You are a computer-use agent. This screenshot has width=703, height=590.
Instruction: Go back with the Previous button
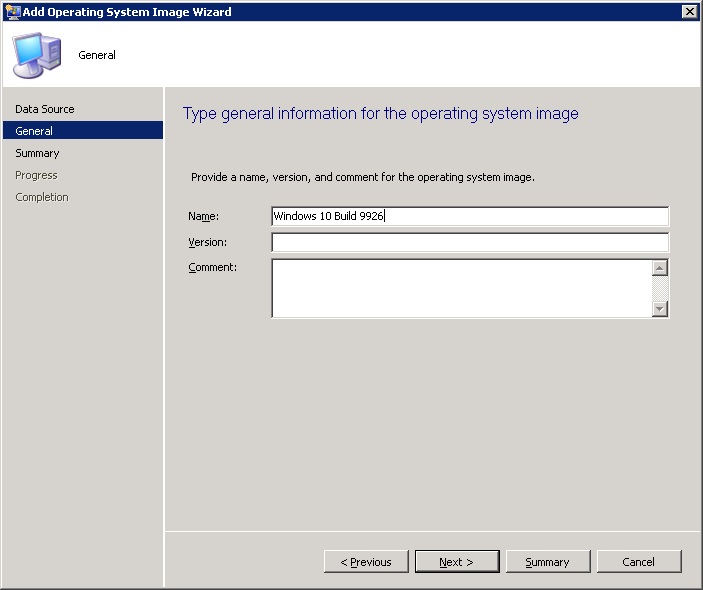[366, 562]
